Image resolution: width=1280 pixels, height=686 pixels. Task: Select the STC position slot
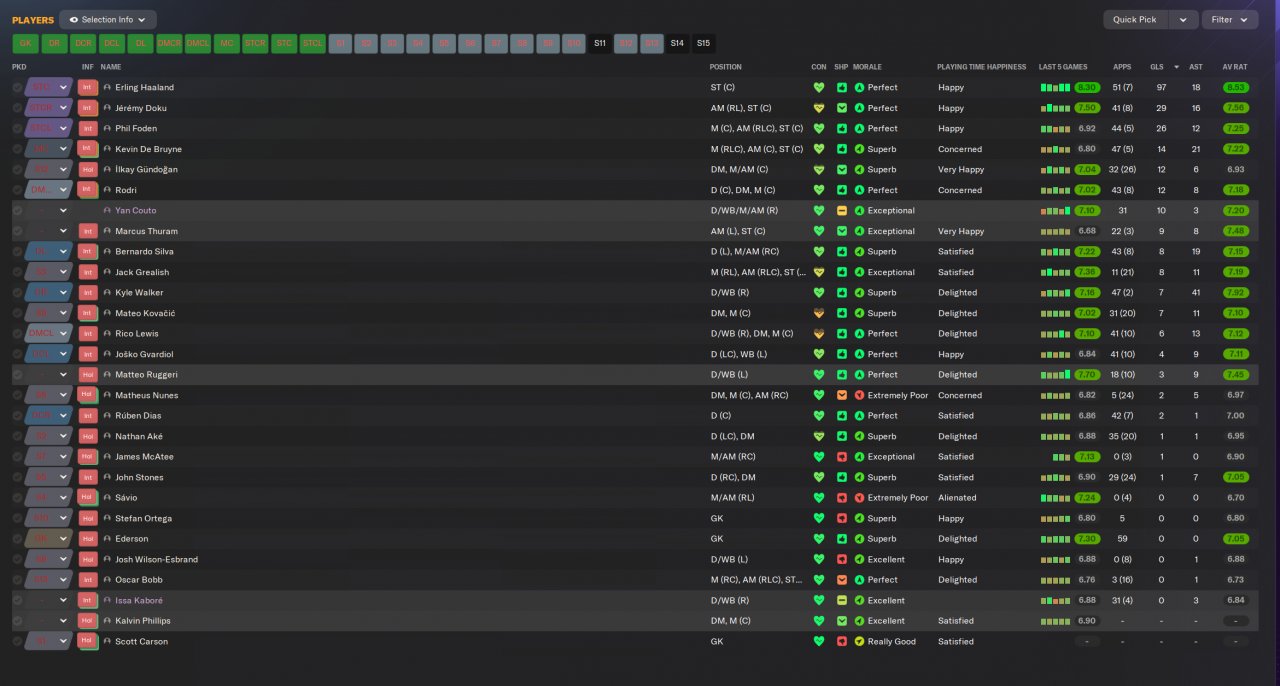pos(284,43)
